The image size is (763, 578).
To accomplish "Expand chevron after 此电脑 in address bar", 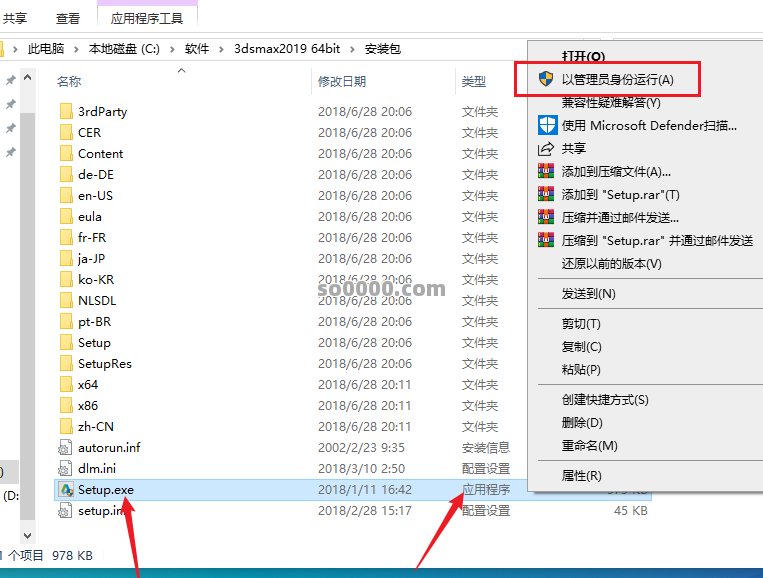I will (76, 49).
